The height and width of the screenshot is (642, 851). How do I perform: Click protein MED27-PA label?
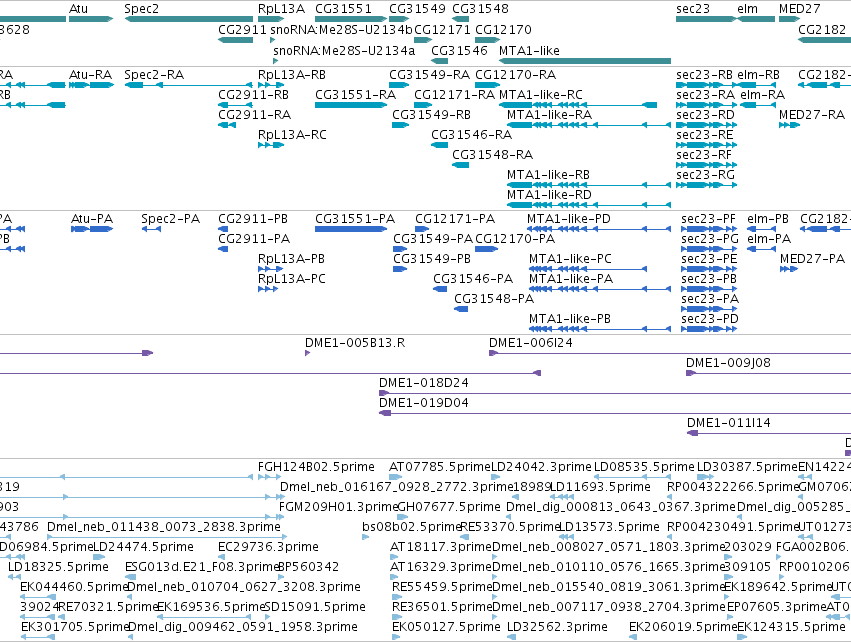[x=812, y=259]
